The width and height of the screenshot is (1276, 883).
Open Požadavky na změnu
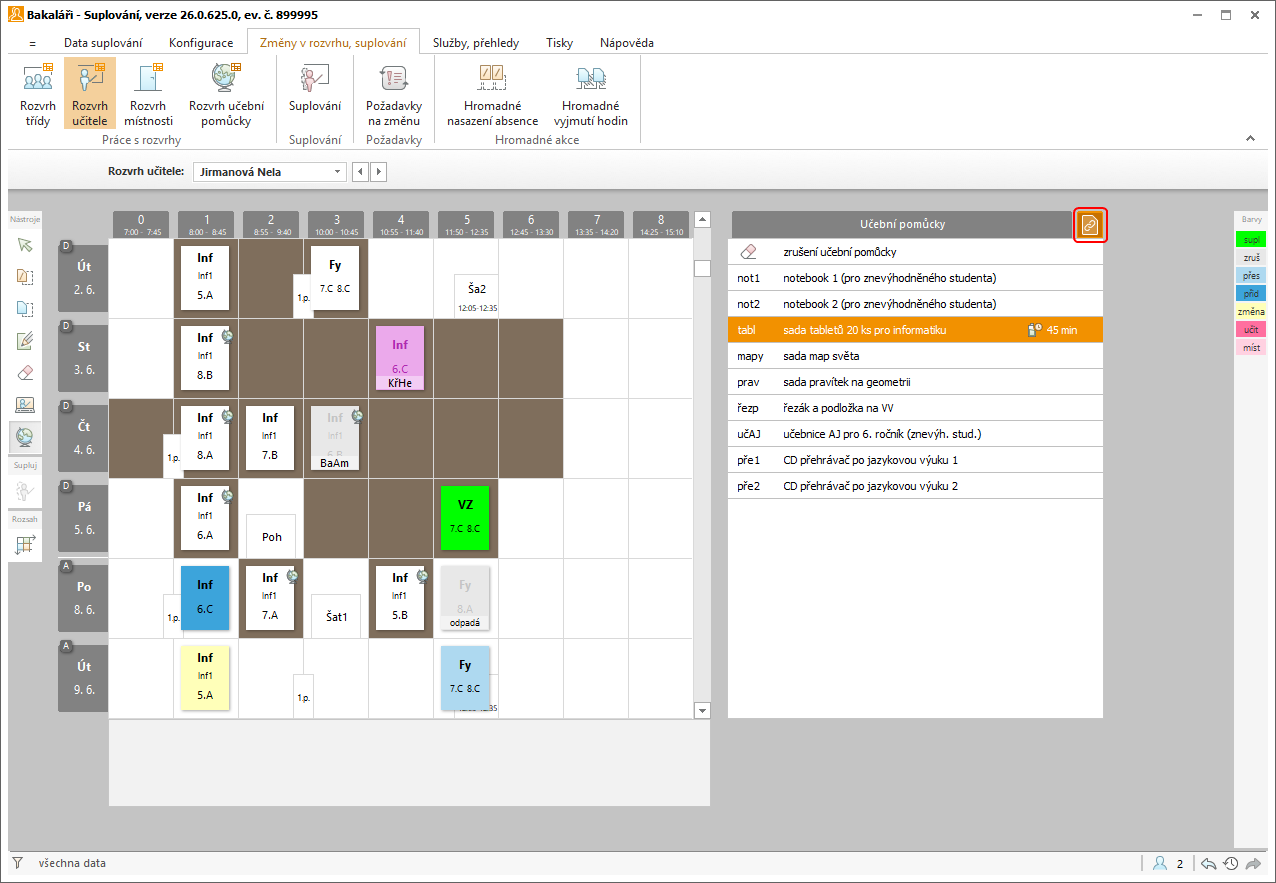[x=394, y=93]
